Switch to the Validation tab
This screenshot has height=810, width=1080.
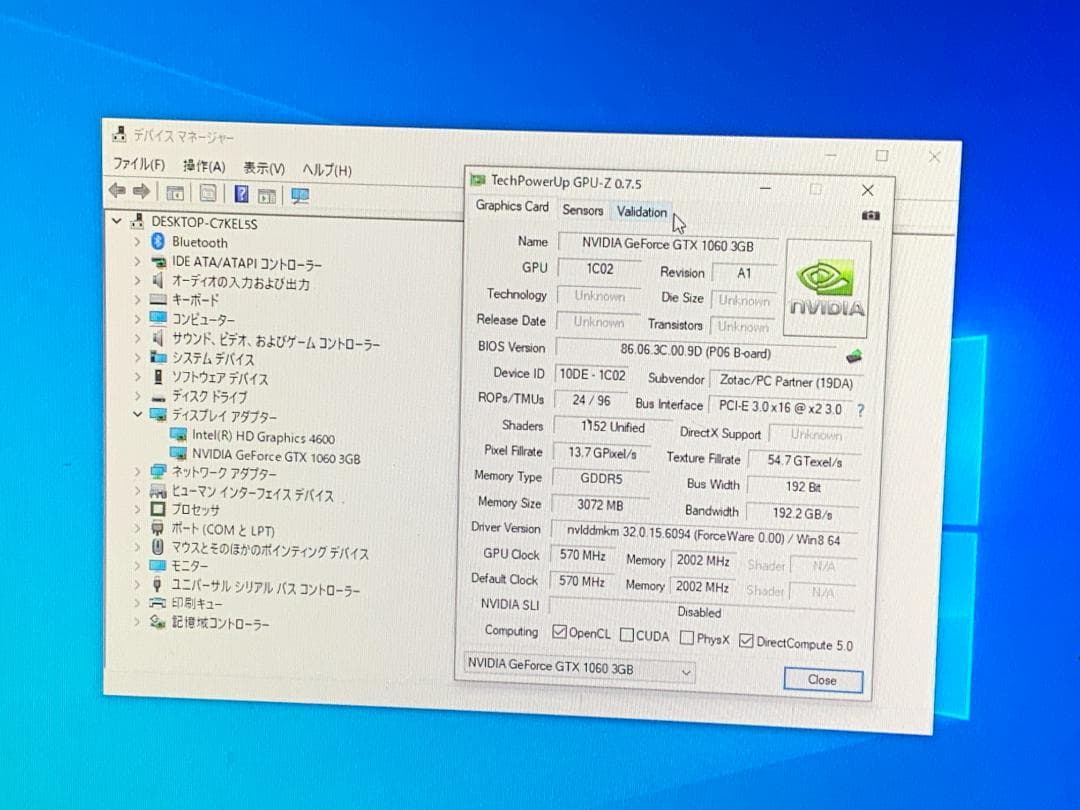pyautogui.click(x=642, y=212)
